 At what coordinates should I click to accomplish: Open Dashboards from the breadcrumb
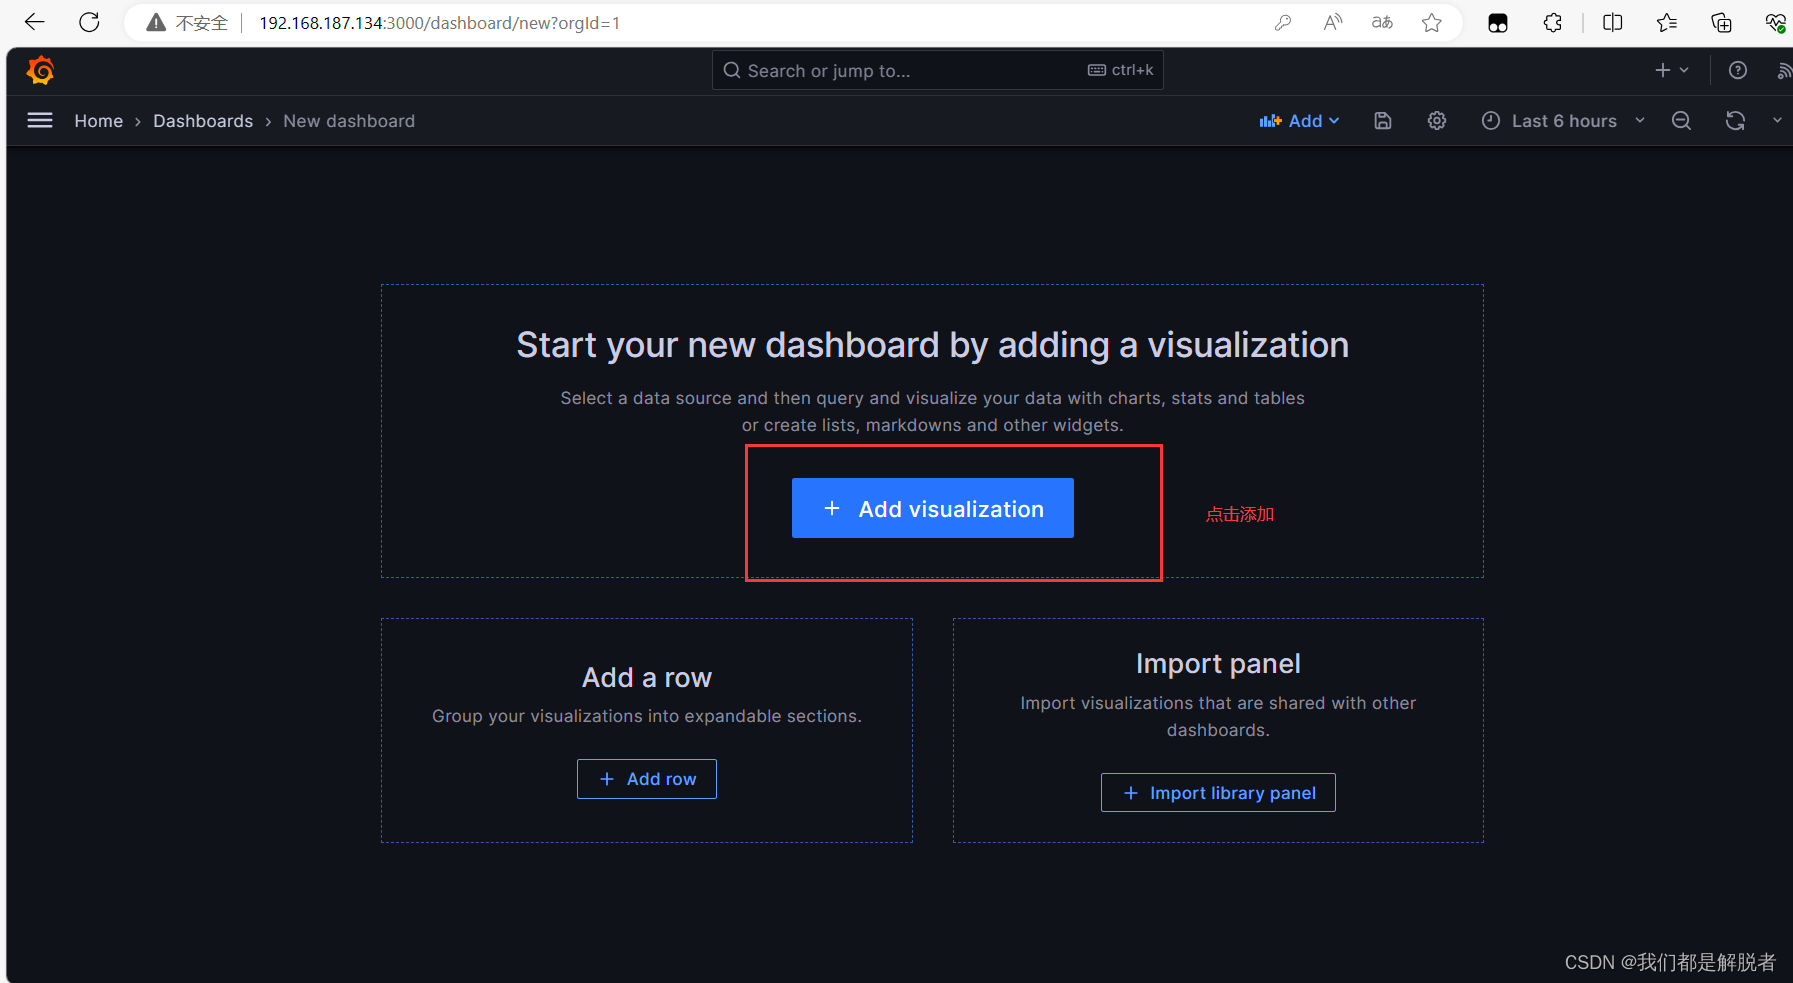203,120
